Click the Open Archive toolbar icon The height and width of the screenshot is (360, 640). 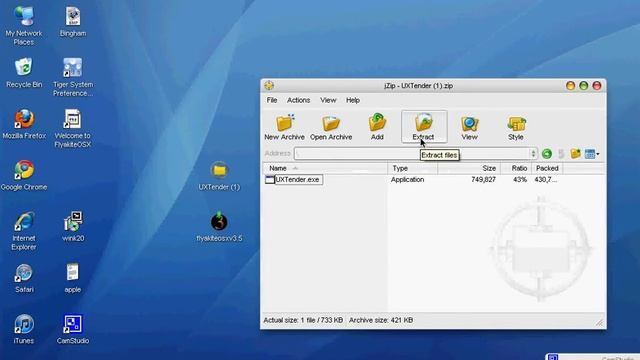pos(331,123)
